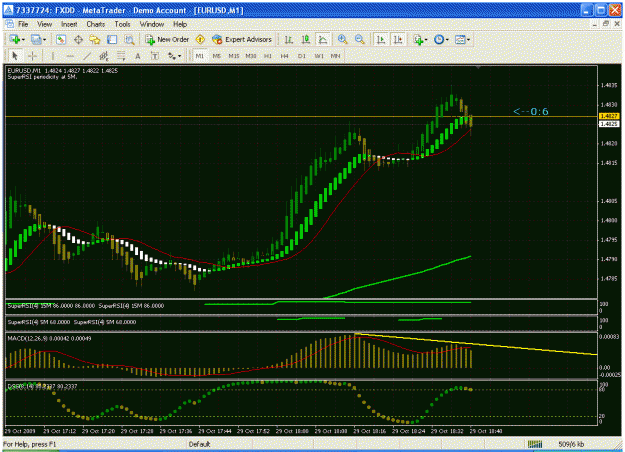Open the Tools menu
Viewport: 625px width, 452px height.
click(x=122, y=24)
